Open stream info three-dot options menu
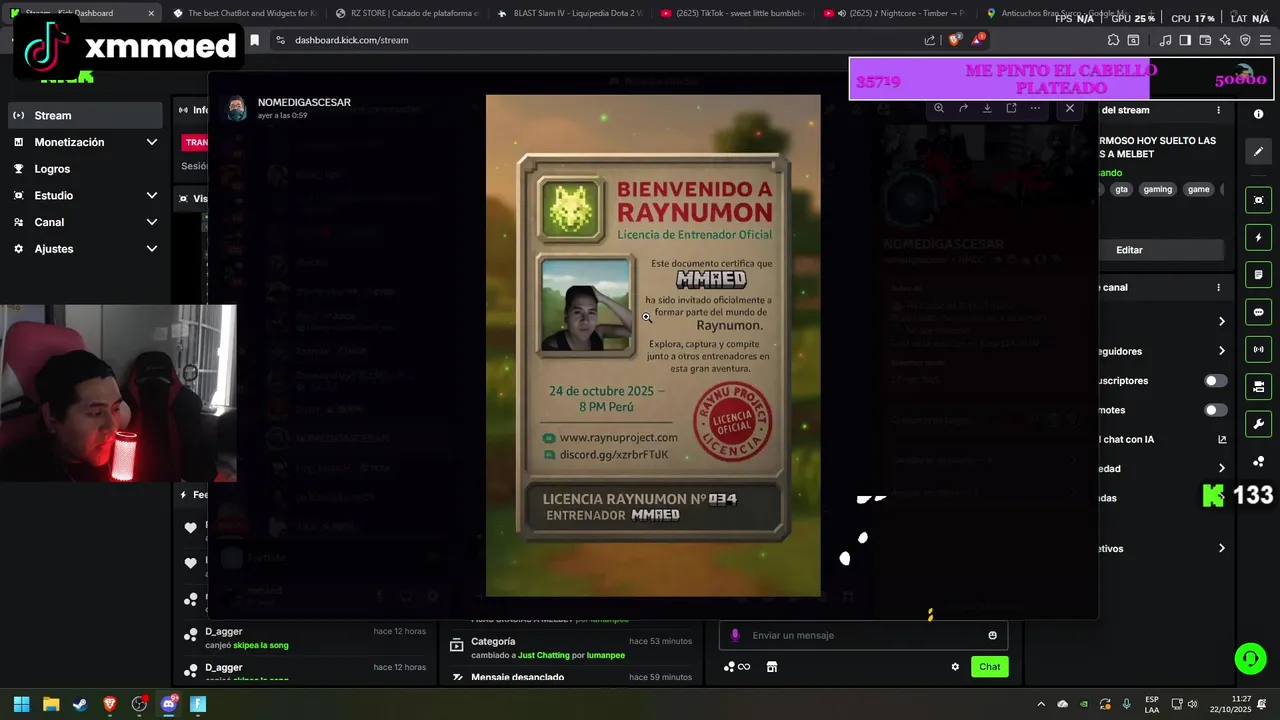The height and width of the screenshot is (720, 1280). (x=1218, y=110)
